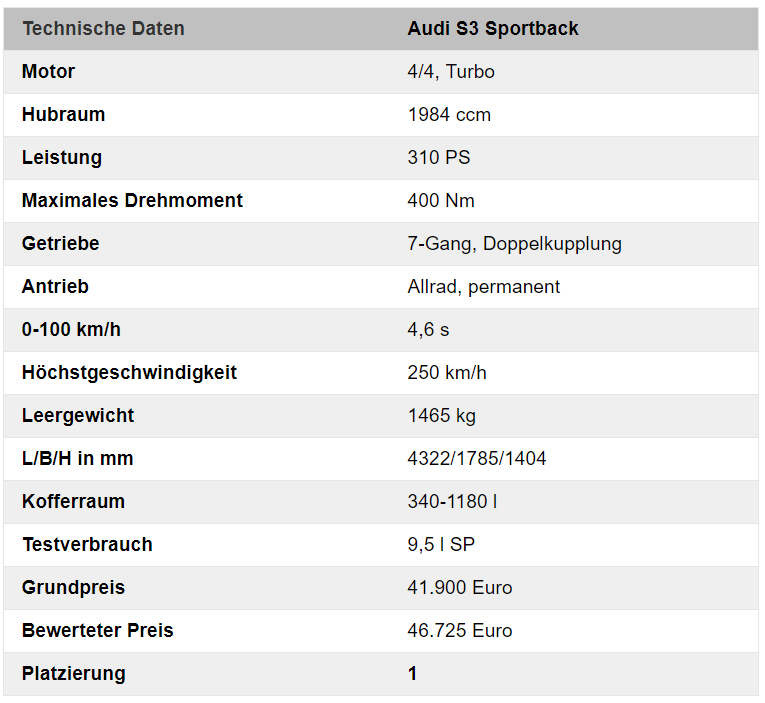Select the '1984 ccm' value
This screenshot has width=765, height=703.
449,115
